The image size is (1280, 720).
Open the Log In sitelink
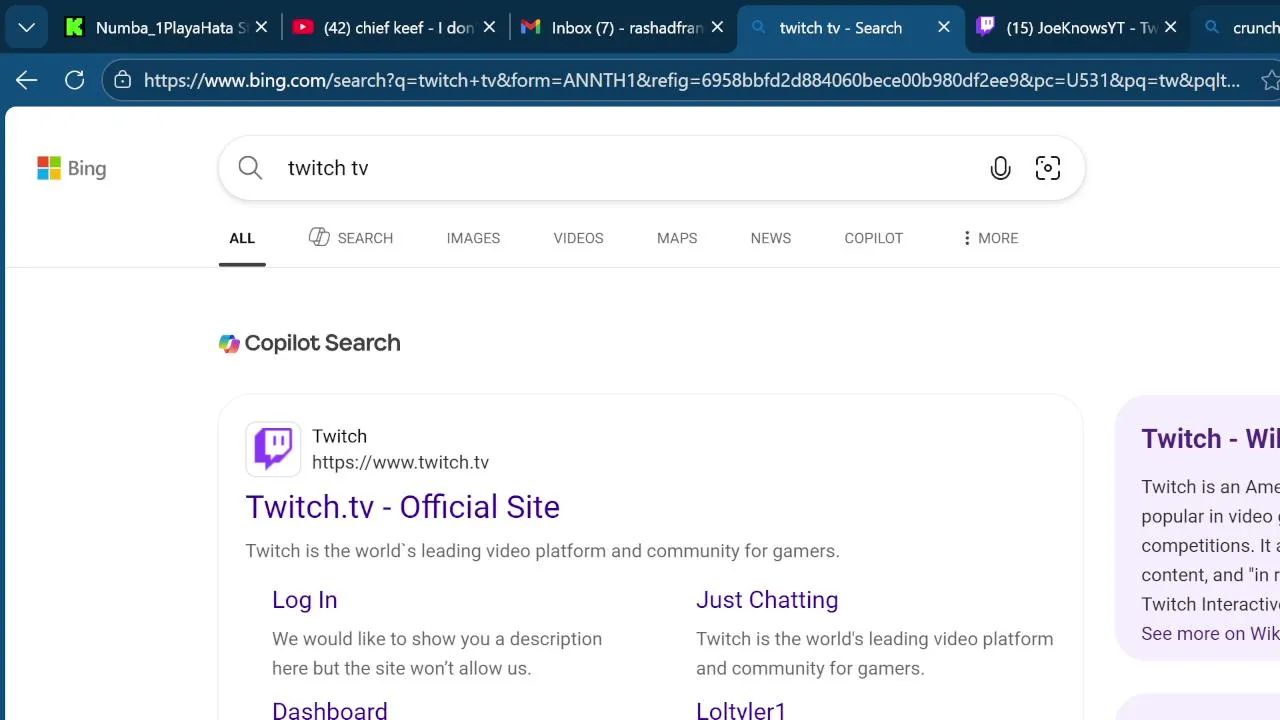tap(305, 600)
